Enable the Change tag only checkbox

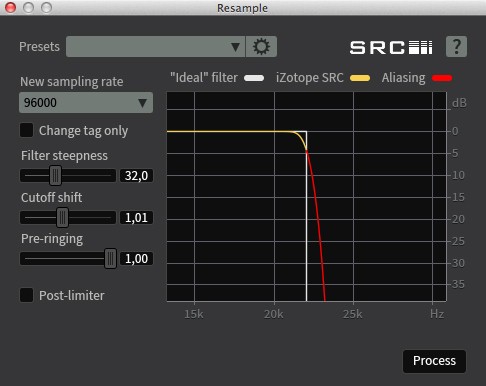tap(26, 130)
